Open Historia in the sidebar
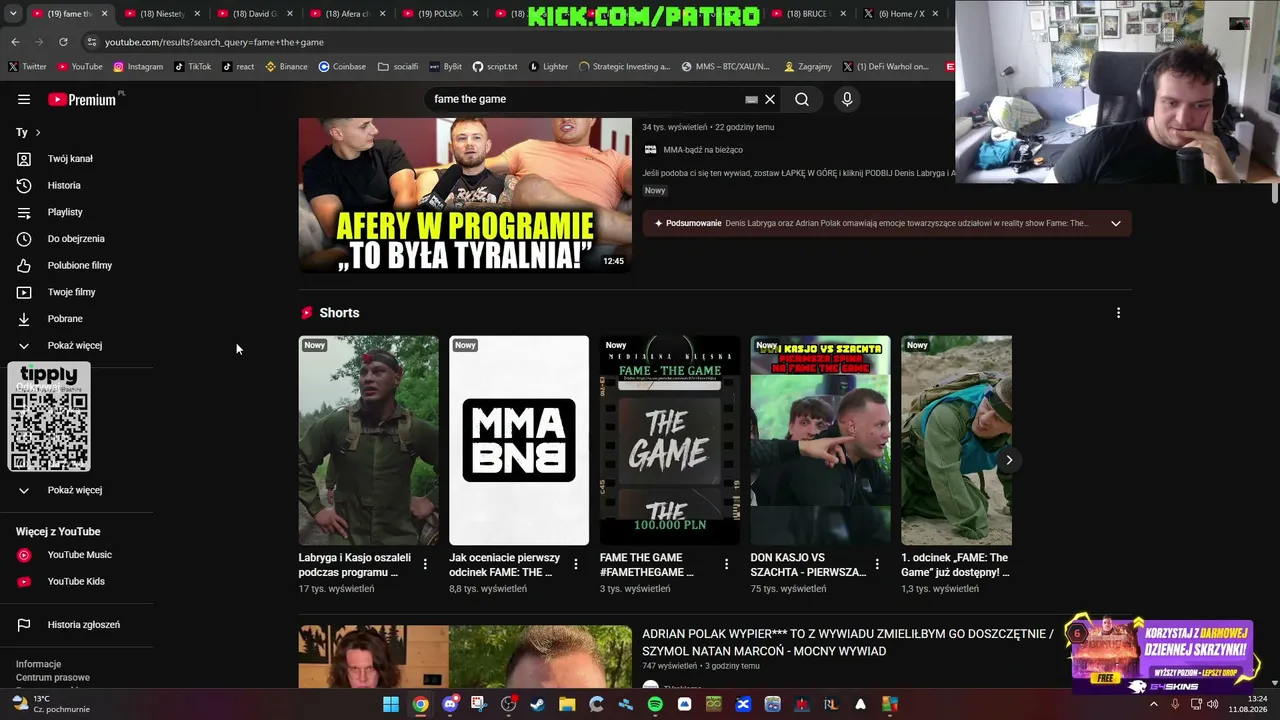1280x720 pixels. pyautogui.click(x=64, y=185)
